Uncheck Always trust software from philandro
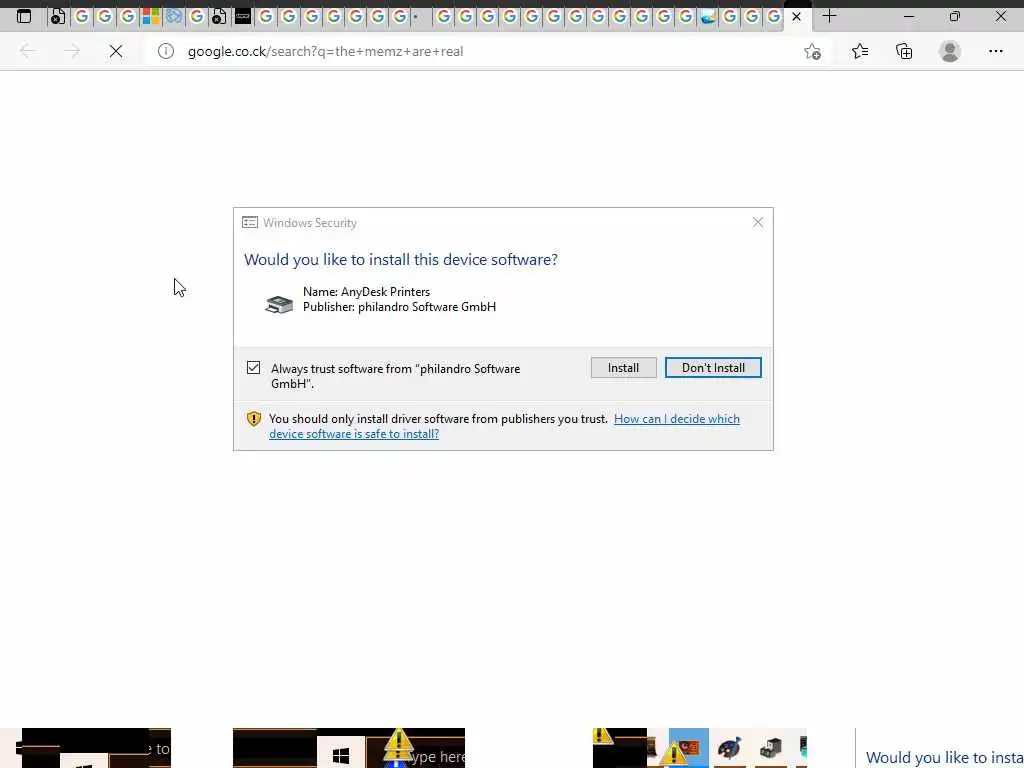The width and height of the screenshot is (1024, 768). click(253, 368)
